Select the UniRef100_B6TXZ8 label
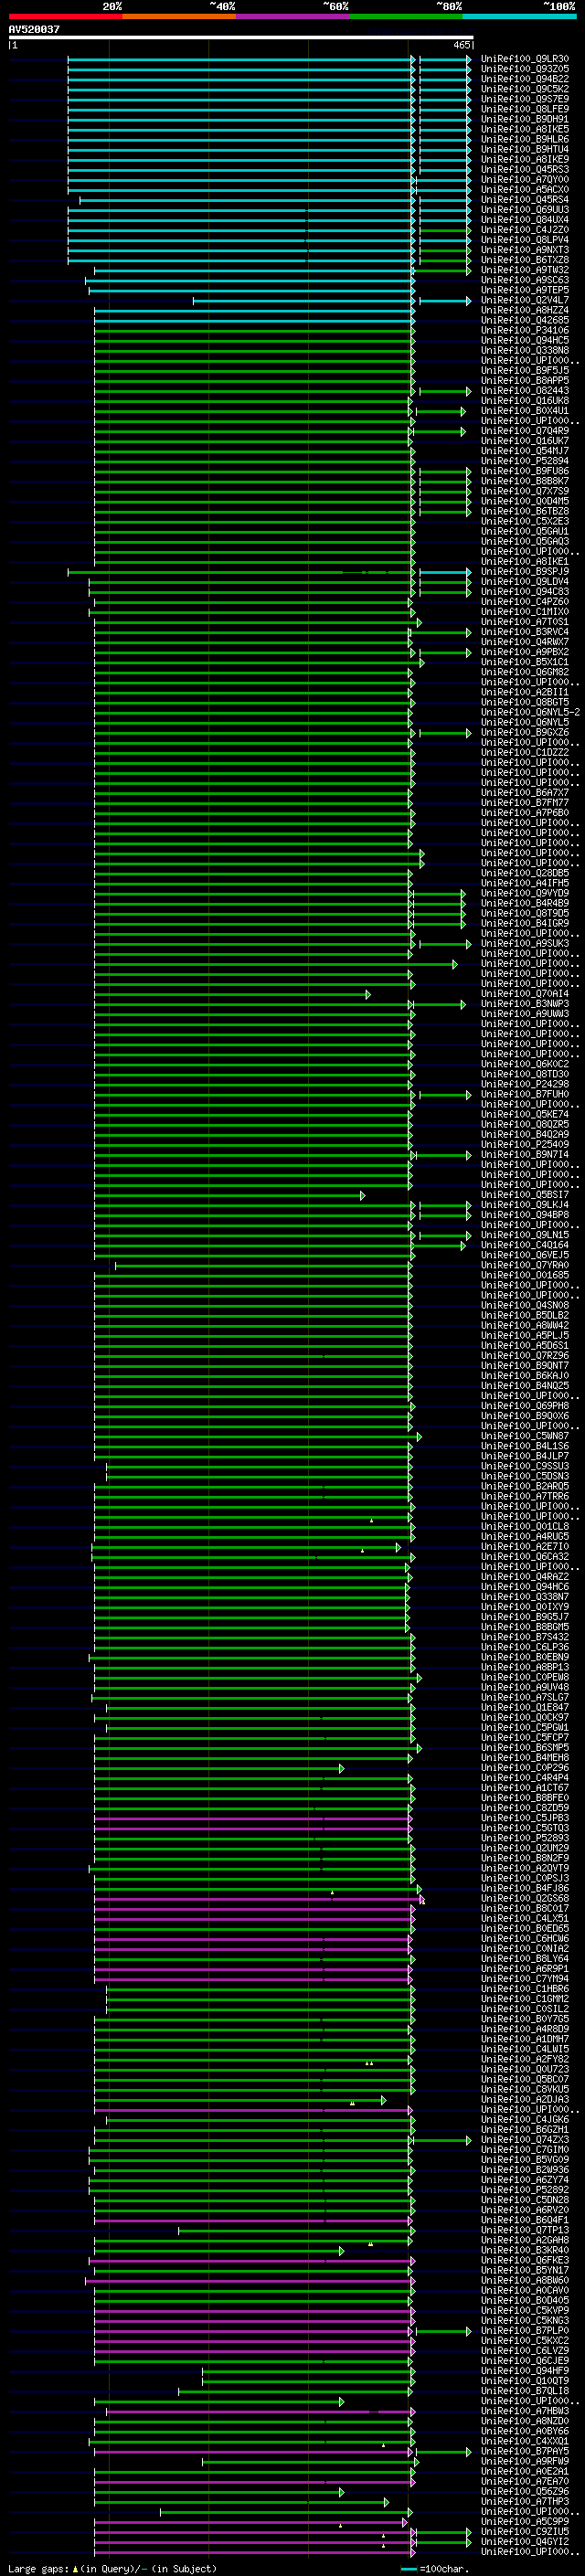The width and height of the screenshot is (585, 2576). point(525,260)
